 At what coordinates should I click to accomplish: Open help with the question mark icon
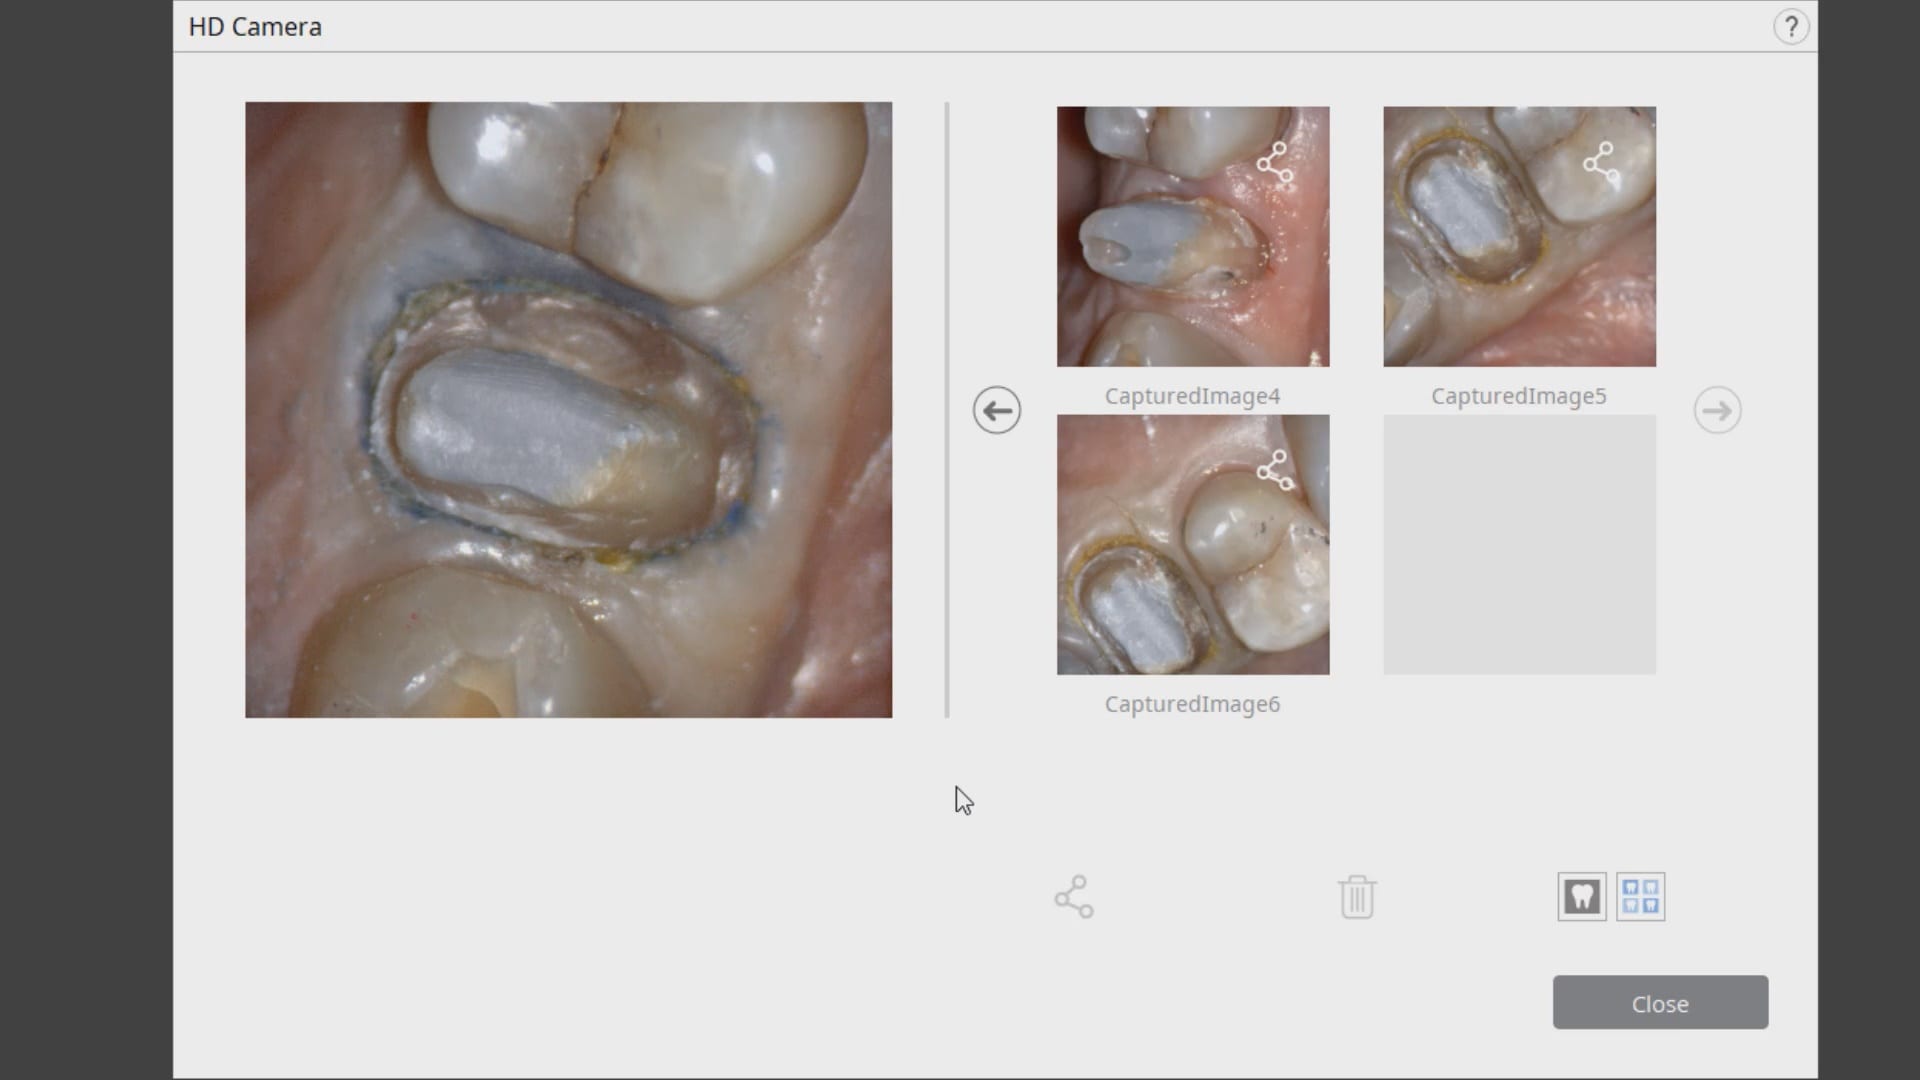coord(1791,27)
